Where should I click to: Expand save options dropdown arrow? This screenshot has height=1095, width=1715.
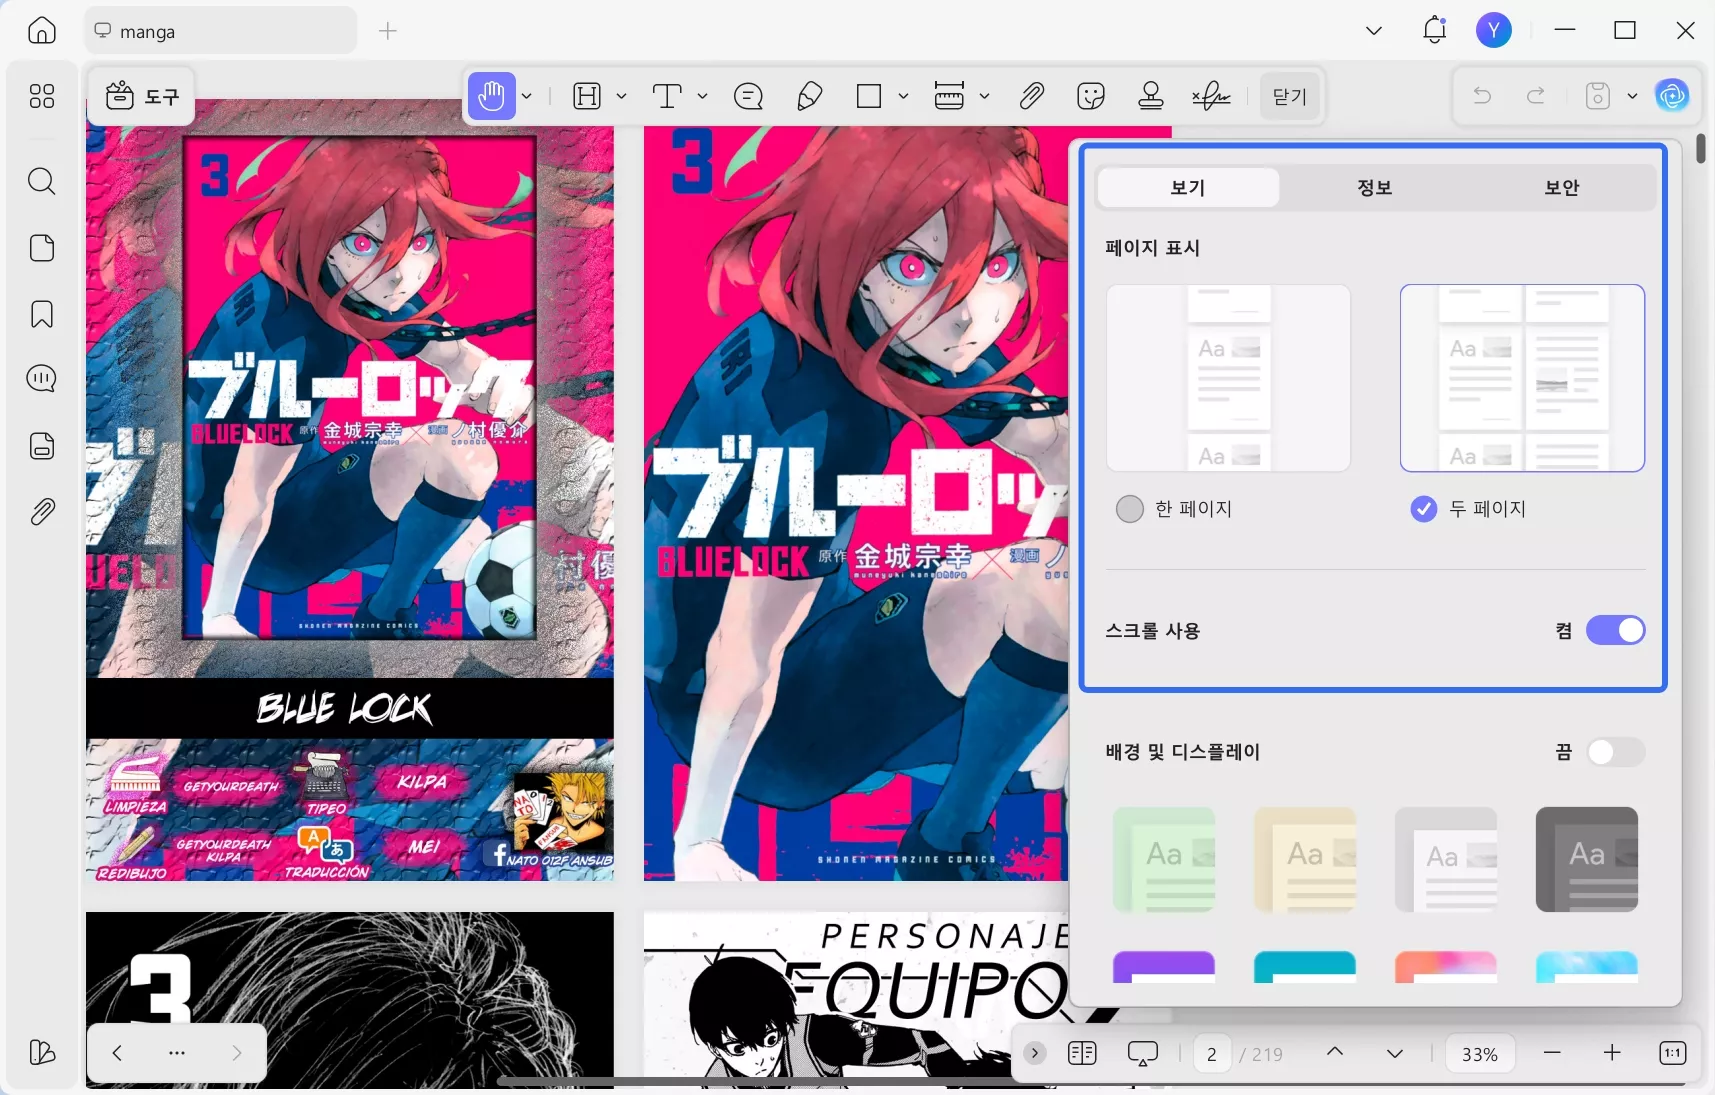coord(1632,96)
